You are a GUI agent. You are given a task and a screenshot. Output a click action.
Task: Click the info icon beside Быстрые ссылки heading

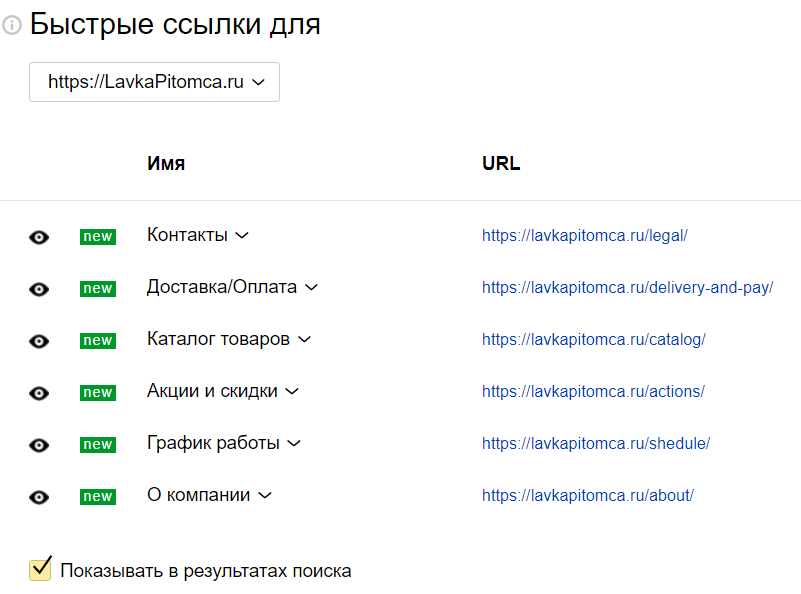[x=12, y=25]
